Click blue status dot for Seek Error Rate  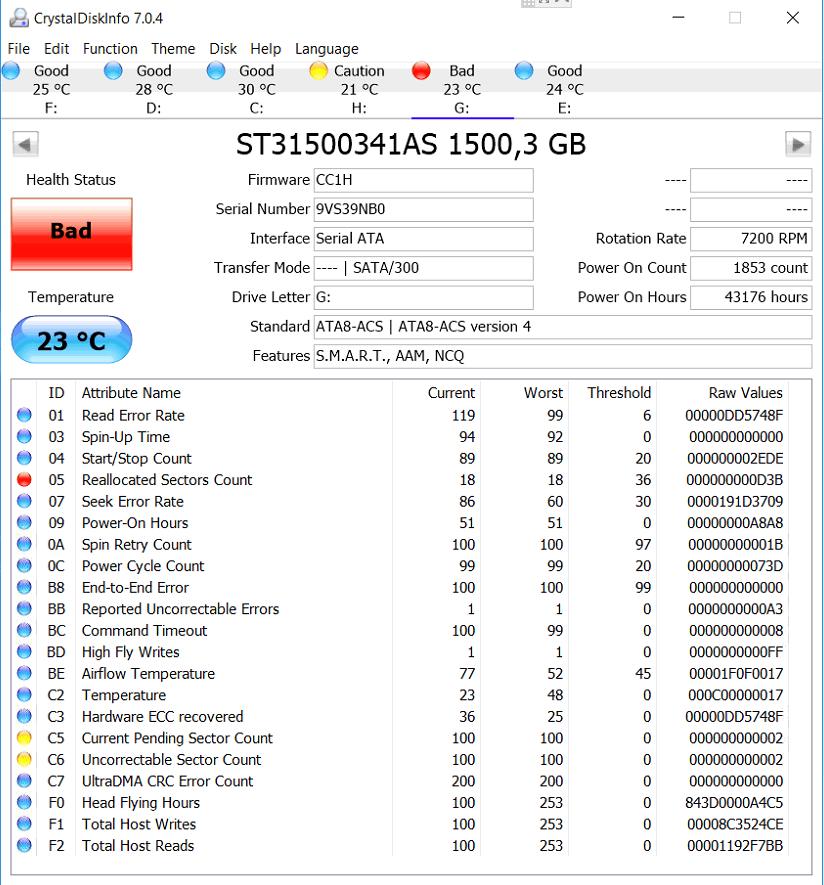pyautogui.click(x=24, y=501)
